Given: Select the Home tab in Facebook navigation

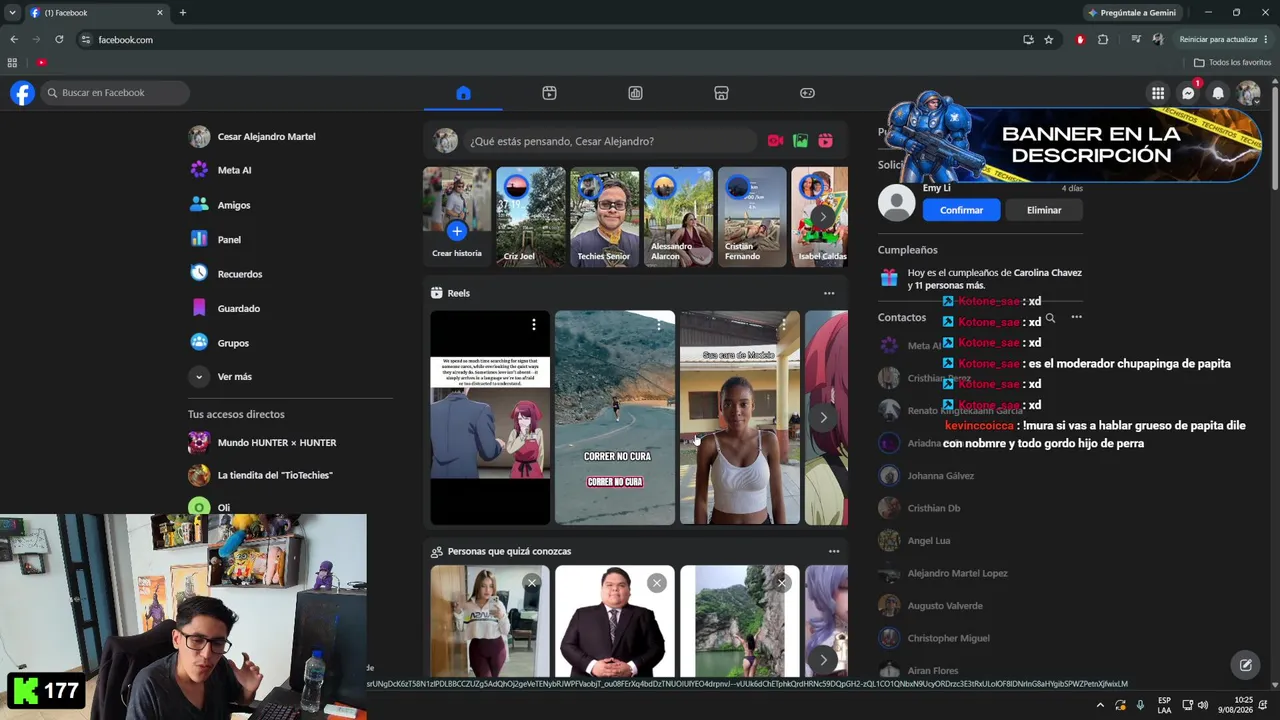Looking at the screenshot, I should point(463,93).
